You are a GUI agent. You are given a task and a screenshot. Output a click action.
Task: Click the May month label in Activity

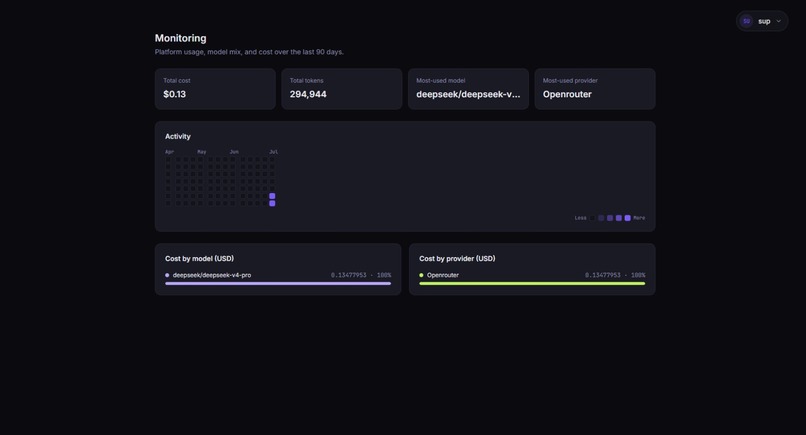tap(202, 152)
